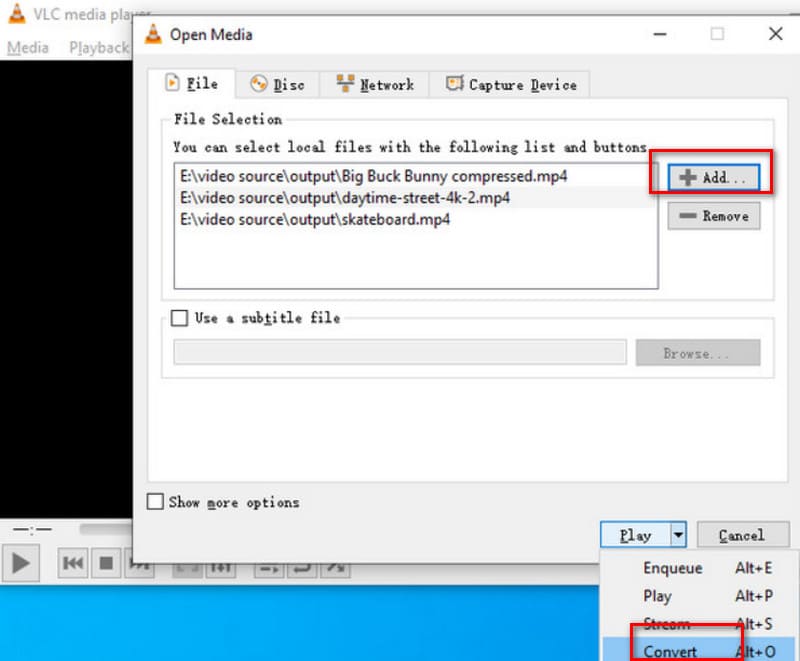Choose Enqueue from the dropdown menu
800x661 pixels.
700,568
